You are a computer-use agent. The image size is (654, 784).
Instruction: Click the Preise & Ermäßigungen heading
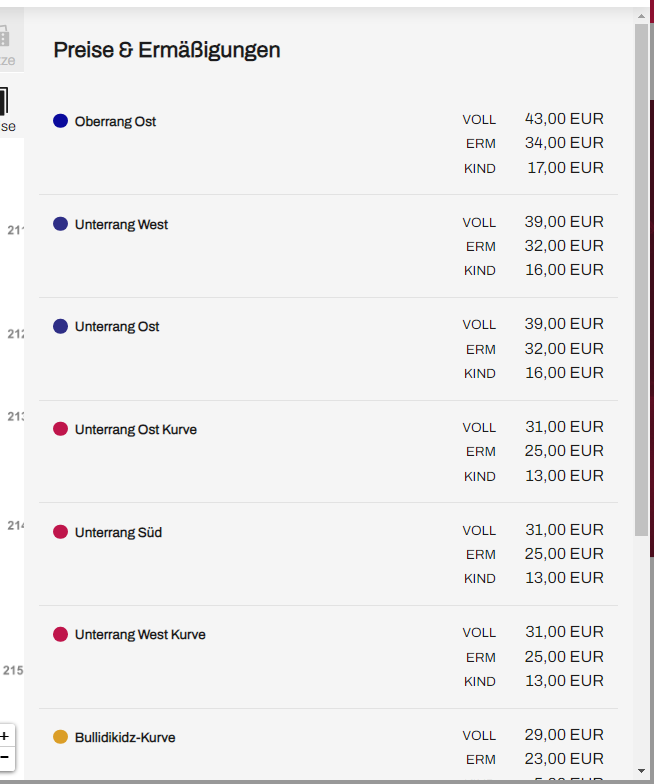click(x=167, y=50)
